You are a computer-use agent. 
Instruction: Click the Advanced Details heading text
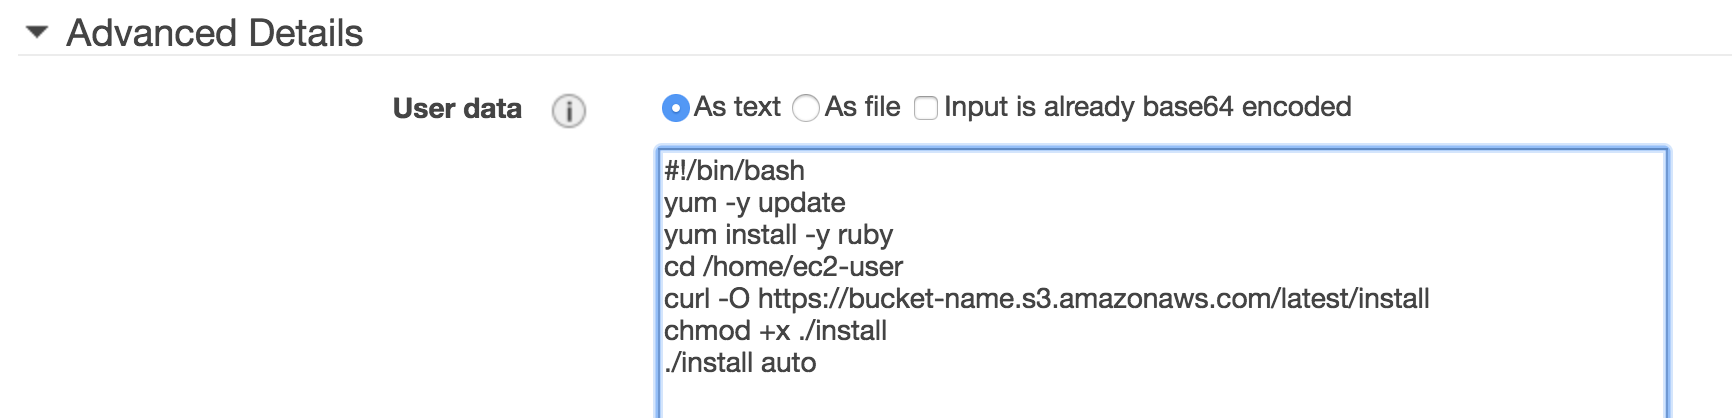coord(214,33)
